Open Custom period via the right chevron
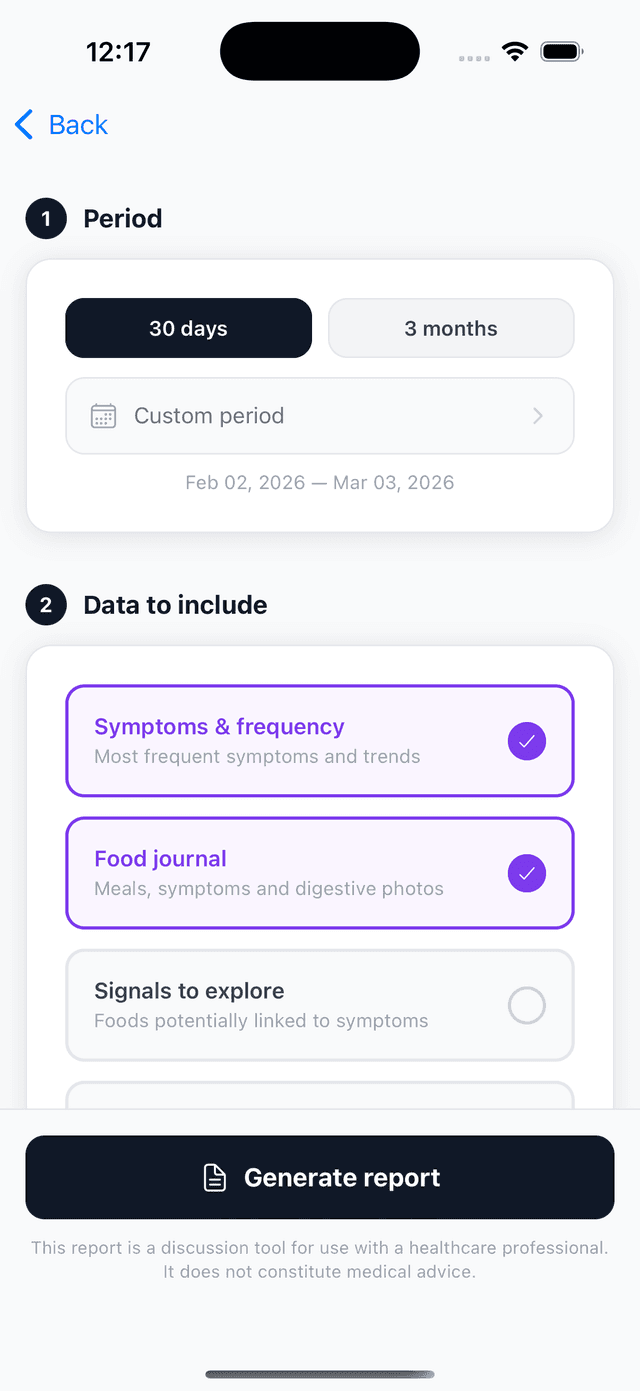 coord(539,416)
